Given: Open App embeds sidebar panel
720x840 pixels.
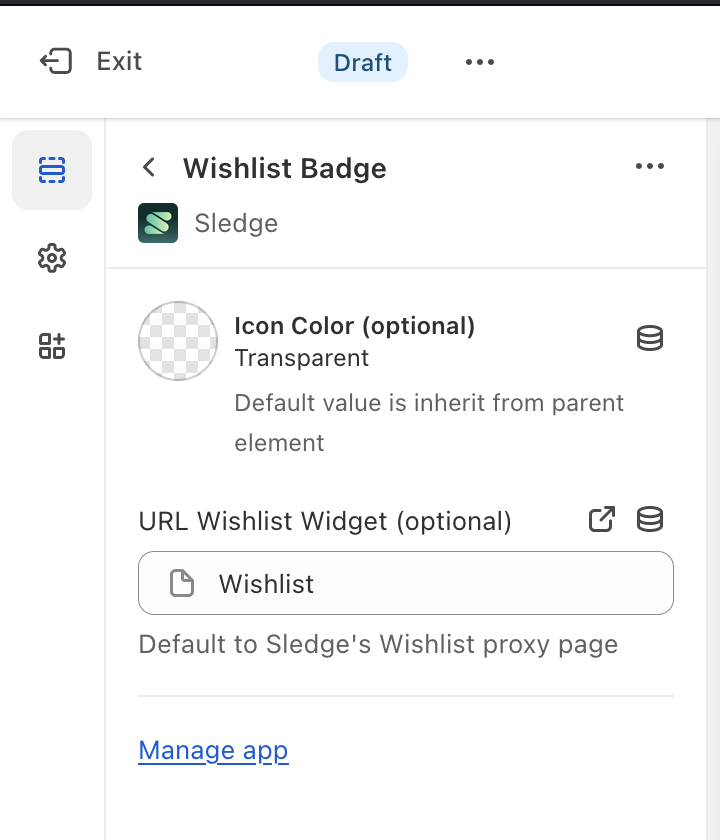Looking at the screenshot, I should pos(52,346).
